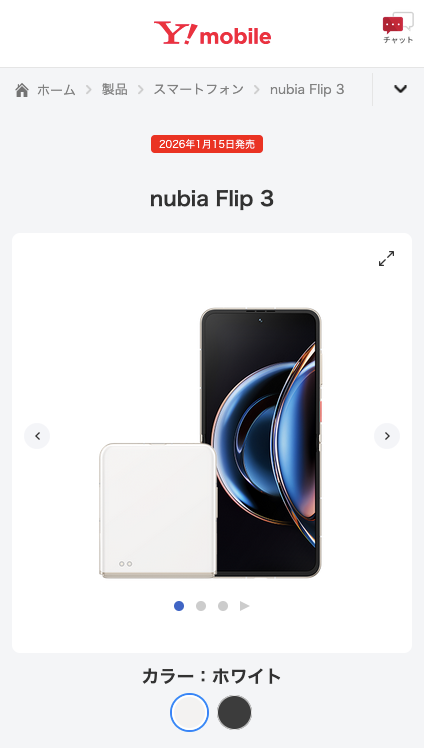Select the first carousel dot indicator
The height and width of the screenshot is (748, 424).
pyautogui.click(x=179, y=606)
